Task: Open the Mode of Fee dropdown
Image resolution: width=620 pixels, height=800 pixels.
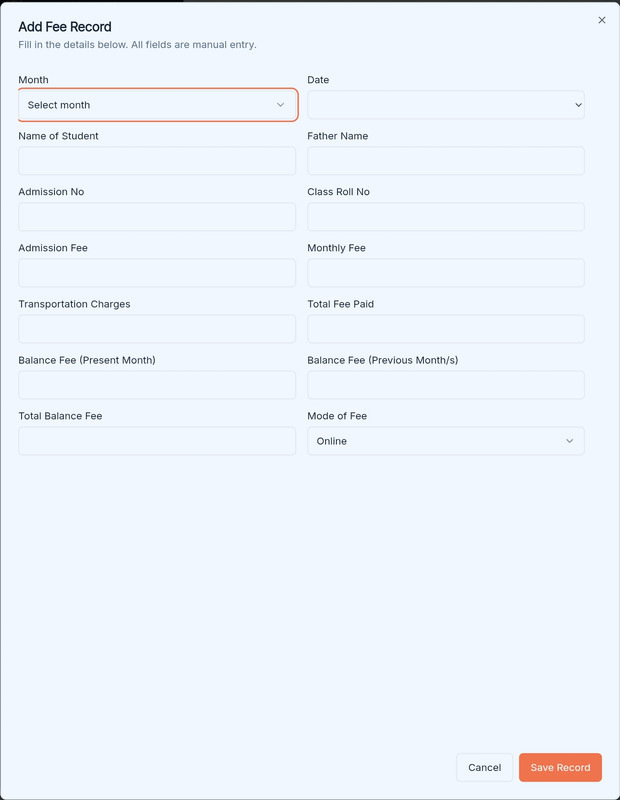Action: (x=445, y=441)
